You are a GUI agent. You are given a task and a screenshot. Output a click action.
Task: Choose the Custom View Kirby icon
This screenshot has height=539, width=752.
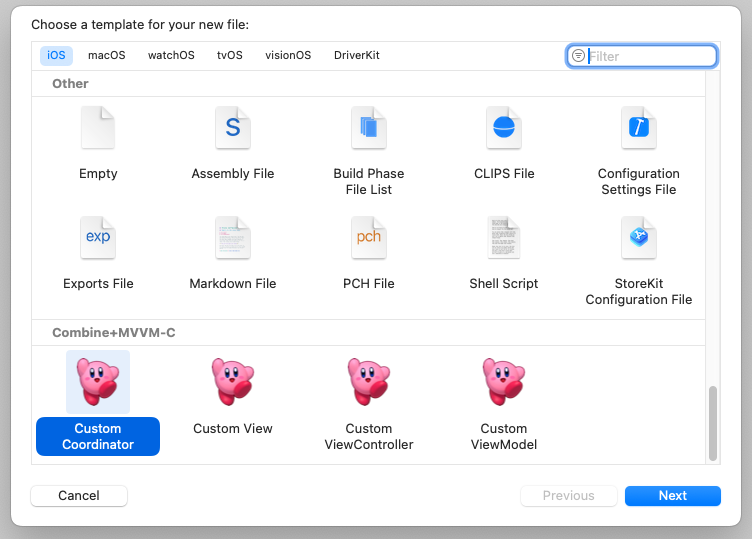pyautogui.click(x=233, y=382)
